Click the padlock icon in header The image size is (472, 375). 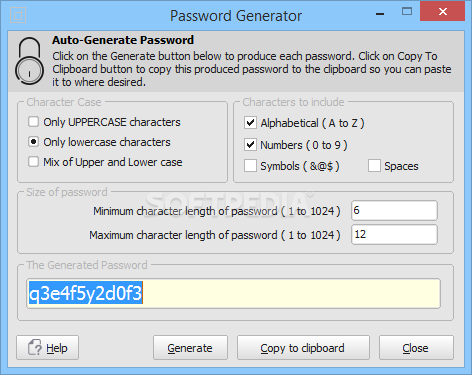(x=29, y=60)
